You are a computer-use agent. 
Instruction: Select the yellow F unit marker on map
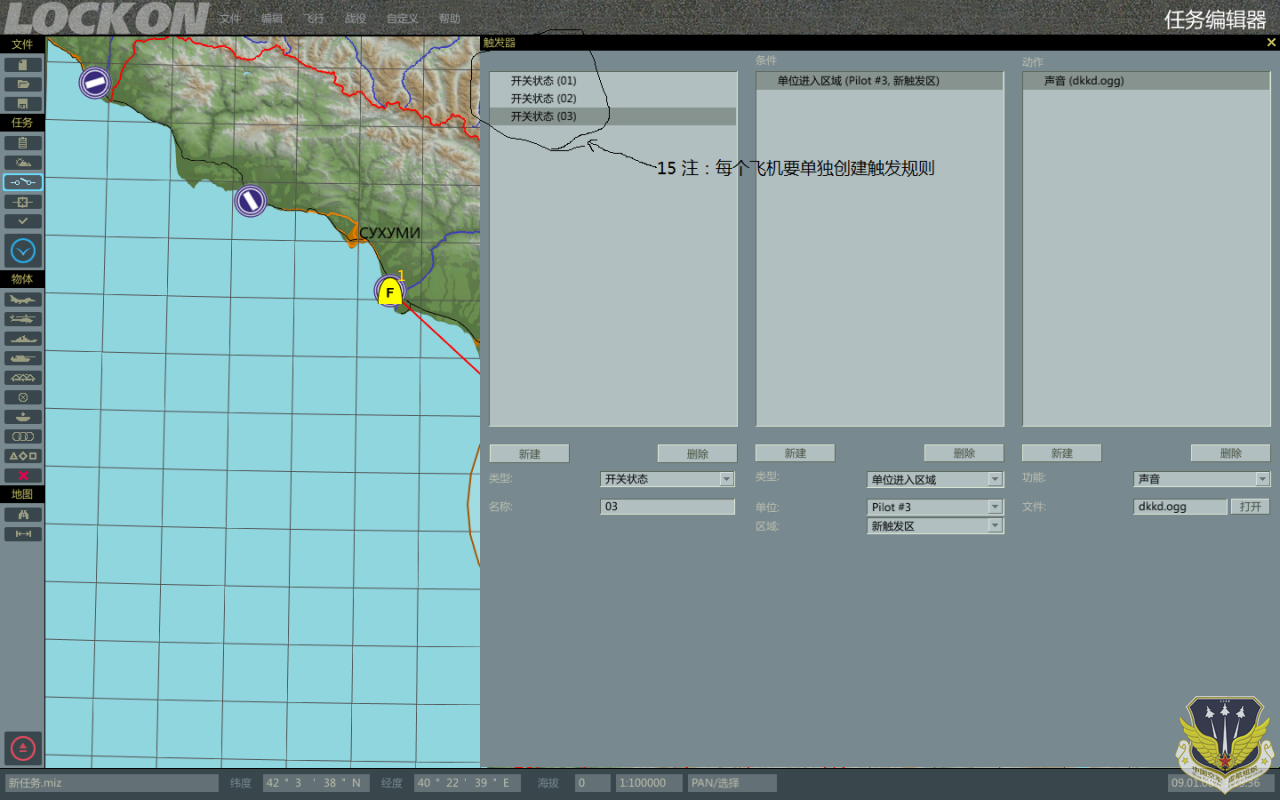coord(390,293)
